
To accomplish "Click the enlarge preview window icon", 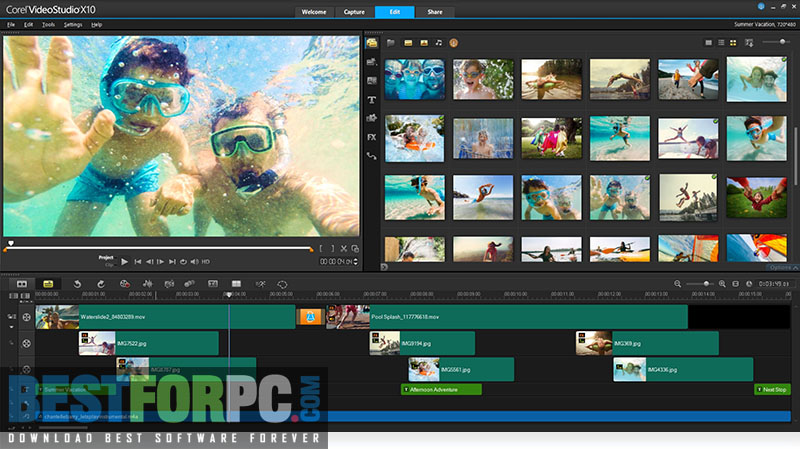I will [x=355, y=248].
